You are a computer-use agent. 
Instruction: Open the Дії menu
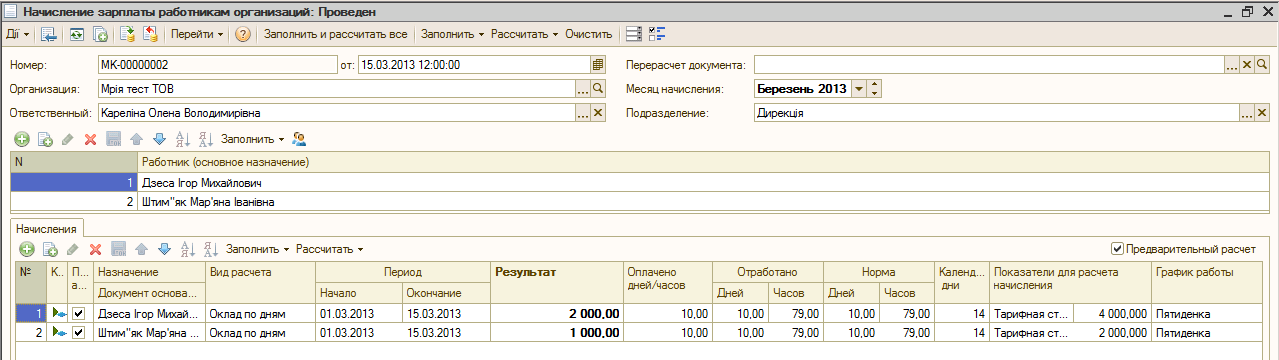[17, 34]
